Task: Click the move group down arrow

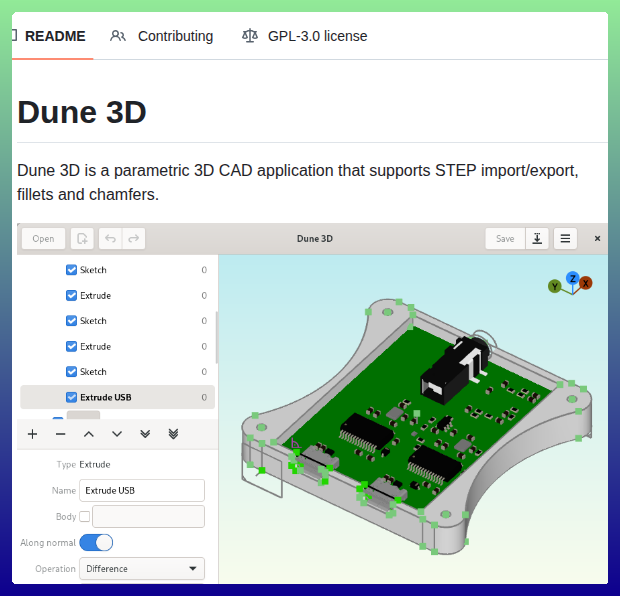Action: (117, 434)
